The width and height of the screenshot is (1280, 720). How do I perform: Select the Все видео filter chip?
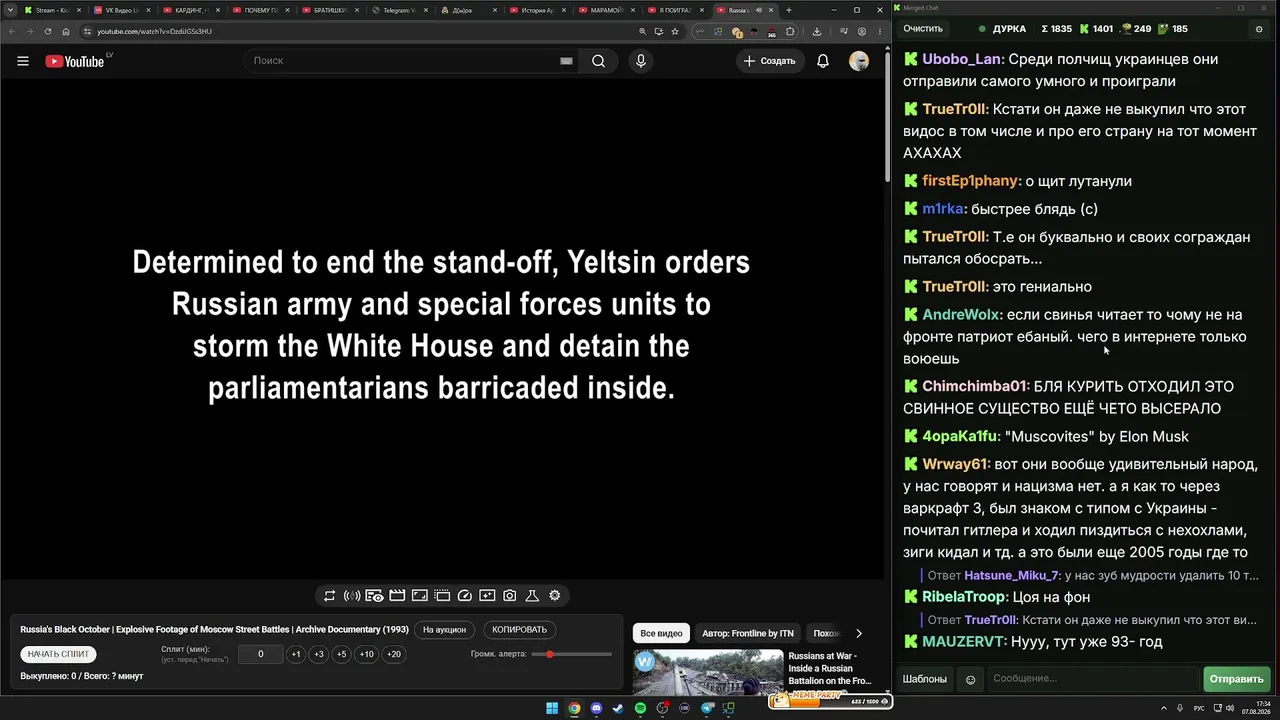pyautogui.click(x=661, y=633)
